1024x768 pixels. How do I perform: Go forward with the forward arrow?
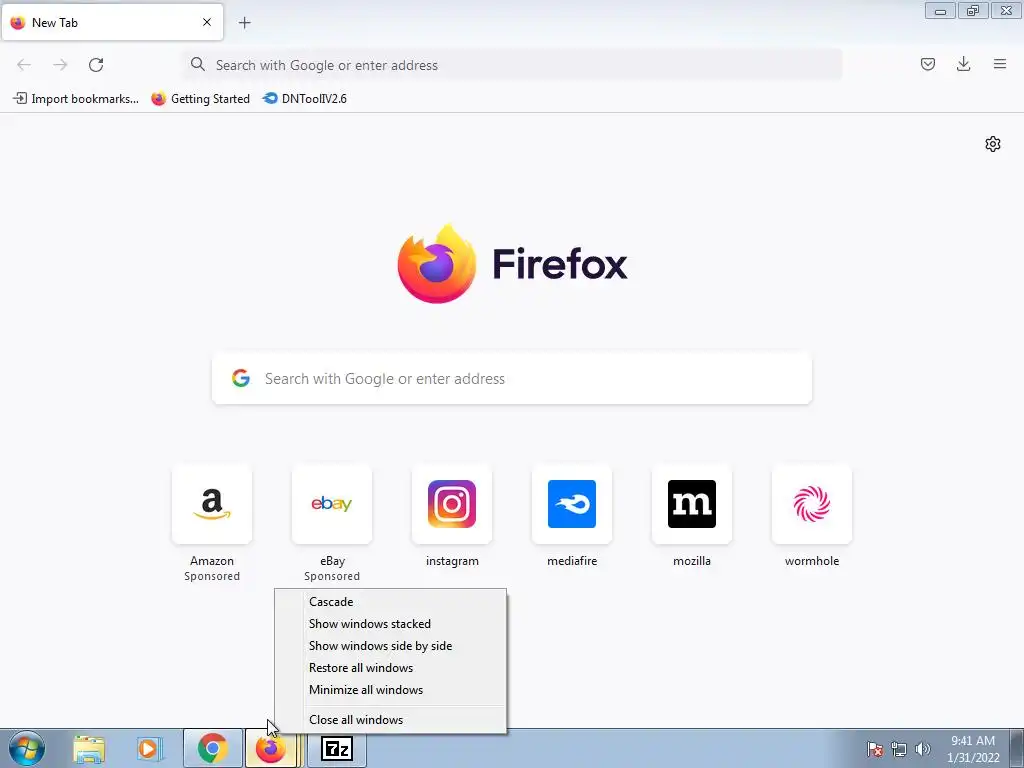coord(60,65)
